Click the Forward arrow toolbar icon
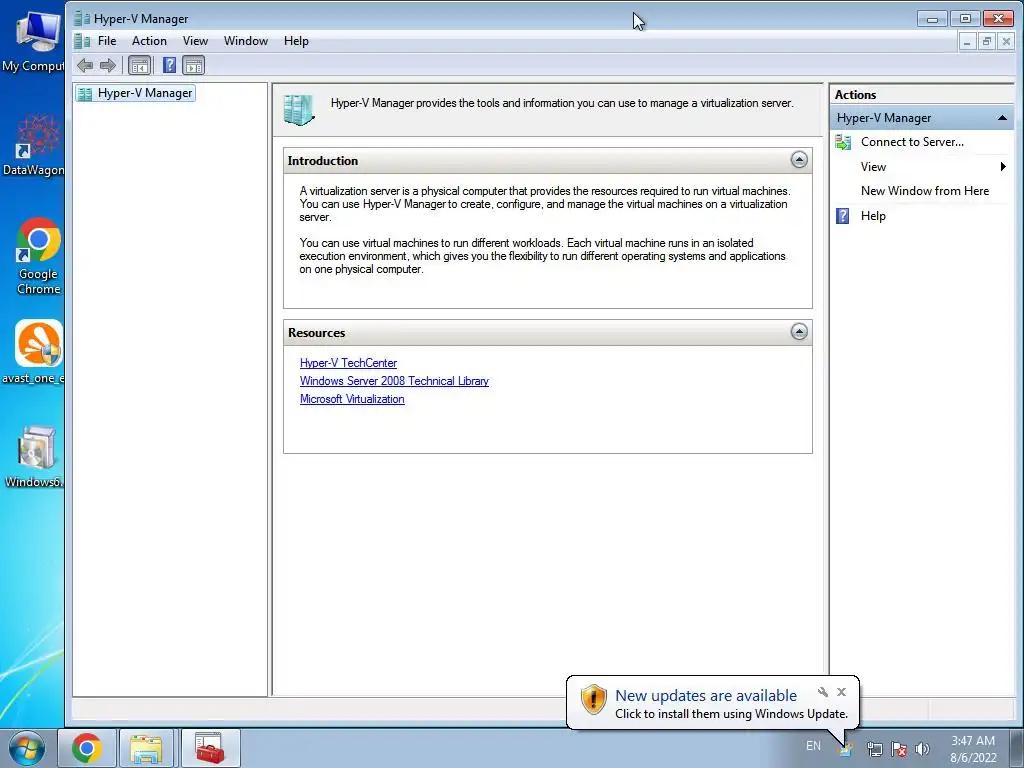The height and width of the screenshot is (768, 1024). tap(108, 65)
